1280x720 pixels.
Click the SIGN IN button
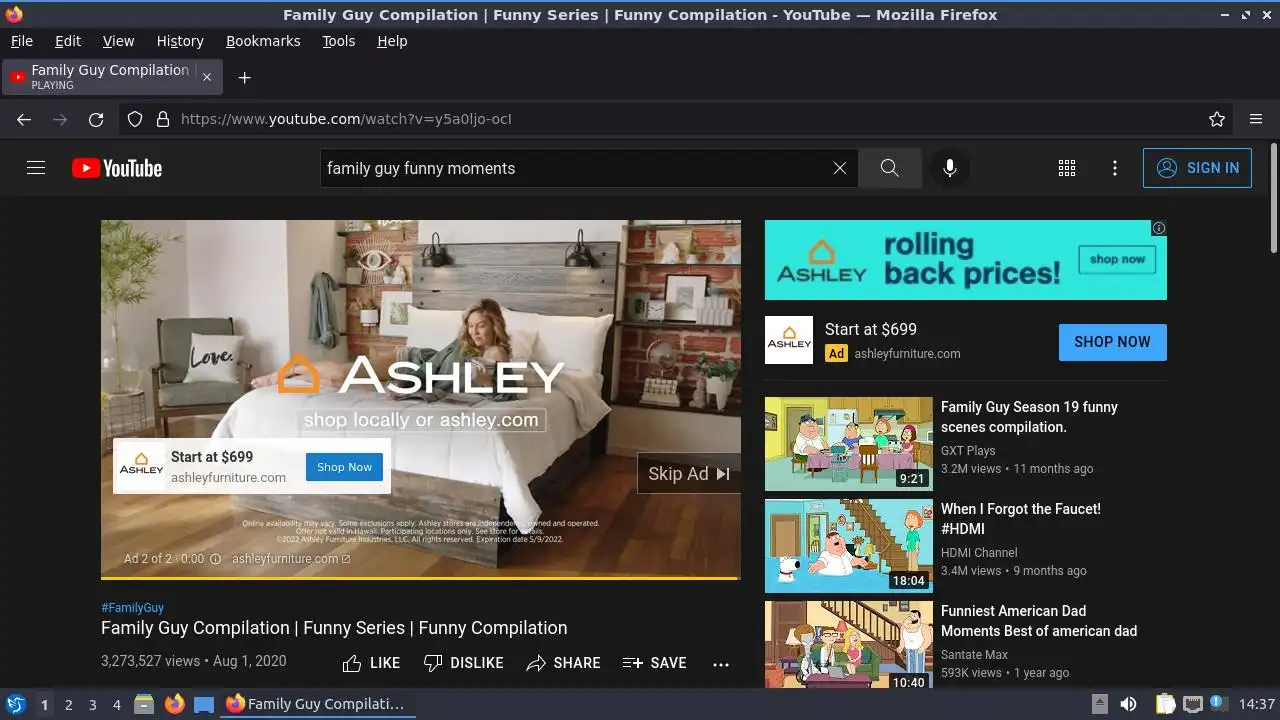coord(1197,168)
